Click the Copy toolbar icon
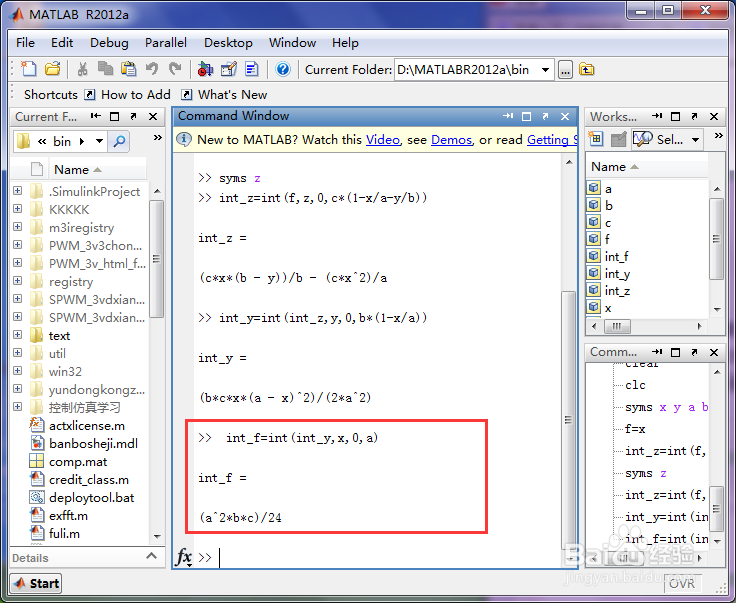The image size is (736, 603). pos(105,69)
